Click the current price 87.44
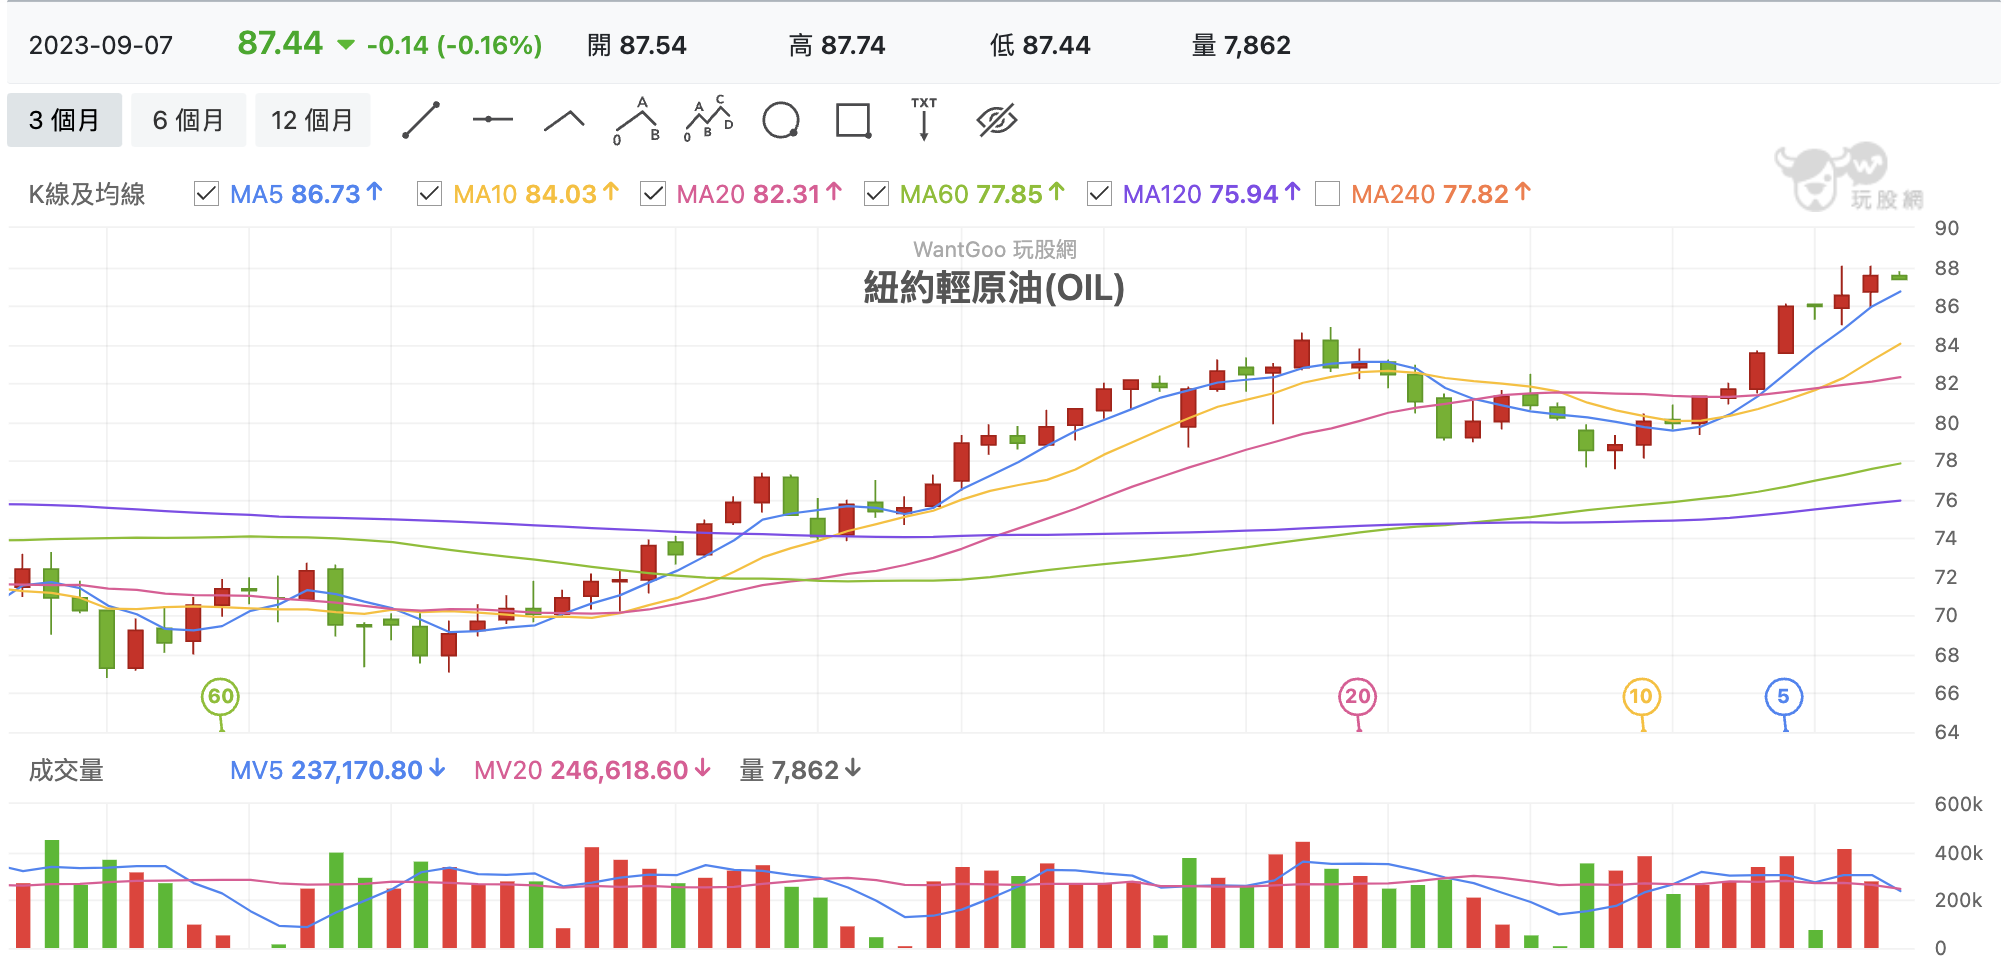Viewport: 2004px width, 962px height. (x=280, y=43)
